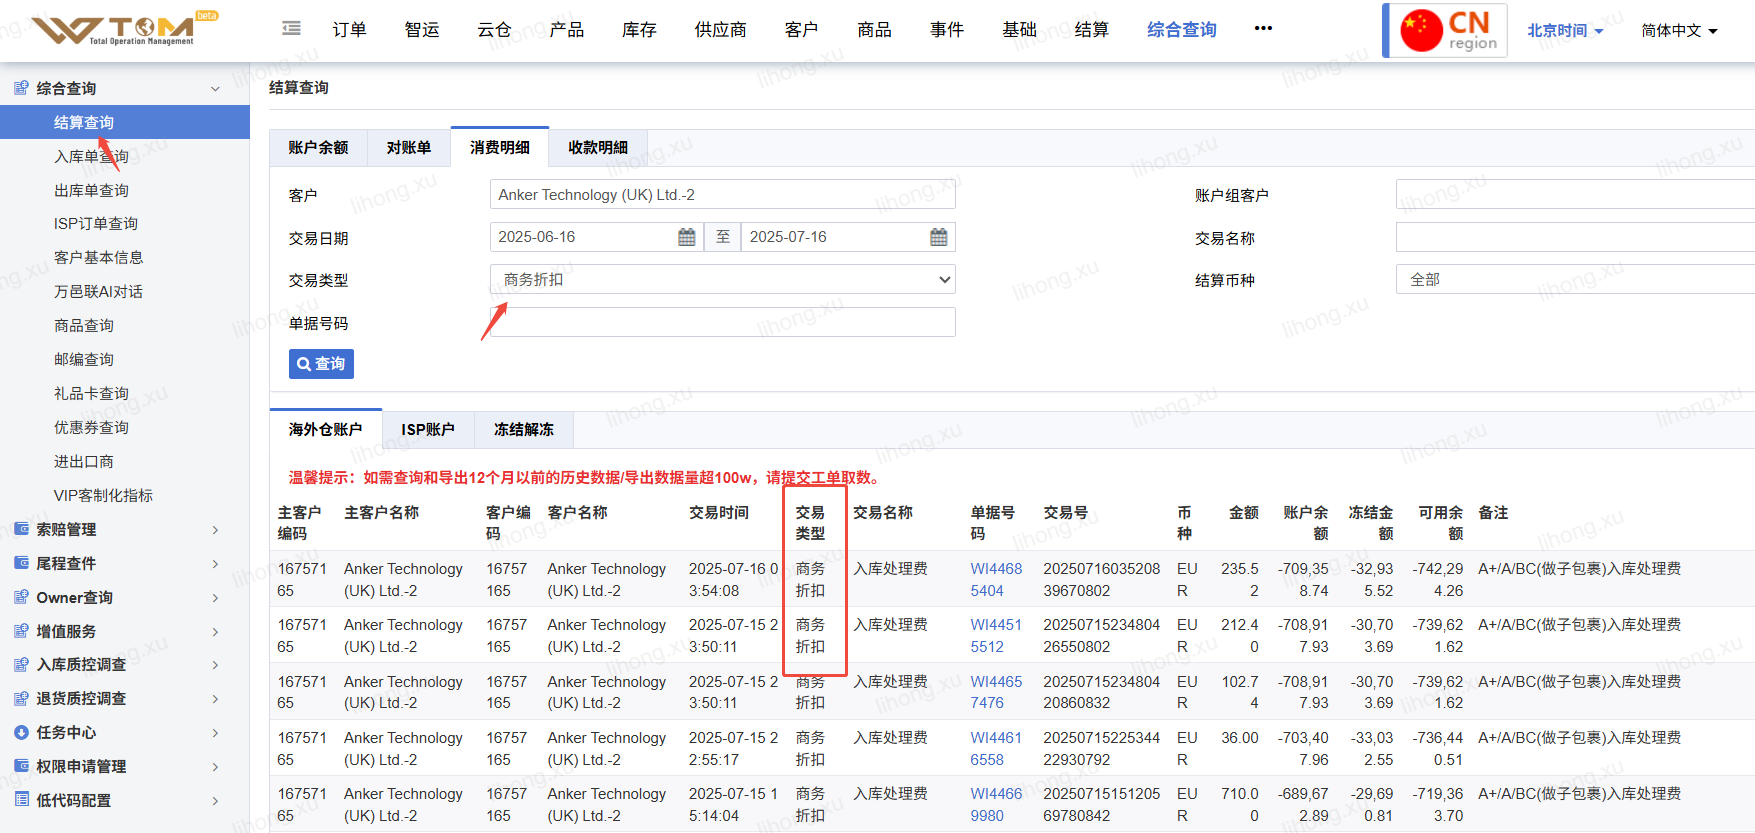
Task: Click the 交易时间 column header
Action: (x=718, y=512)
